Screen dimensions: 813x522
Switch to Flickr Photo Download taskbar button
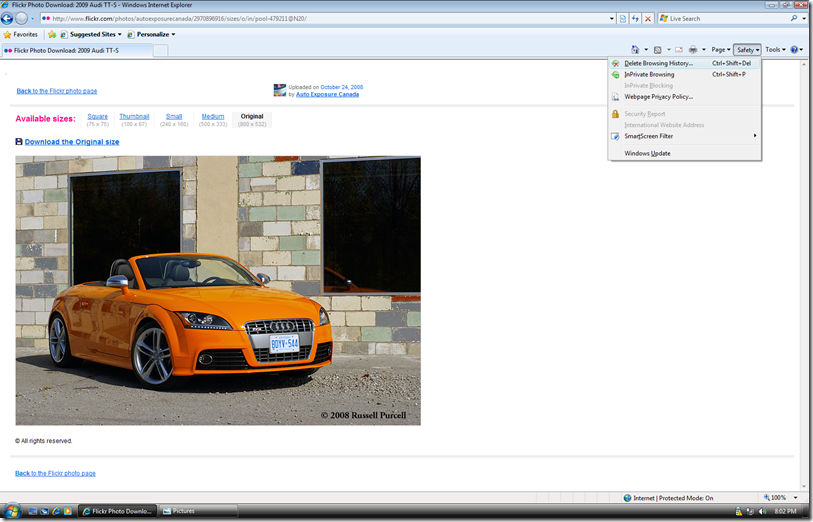click(x=117, y=511)
